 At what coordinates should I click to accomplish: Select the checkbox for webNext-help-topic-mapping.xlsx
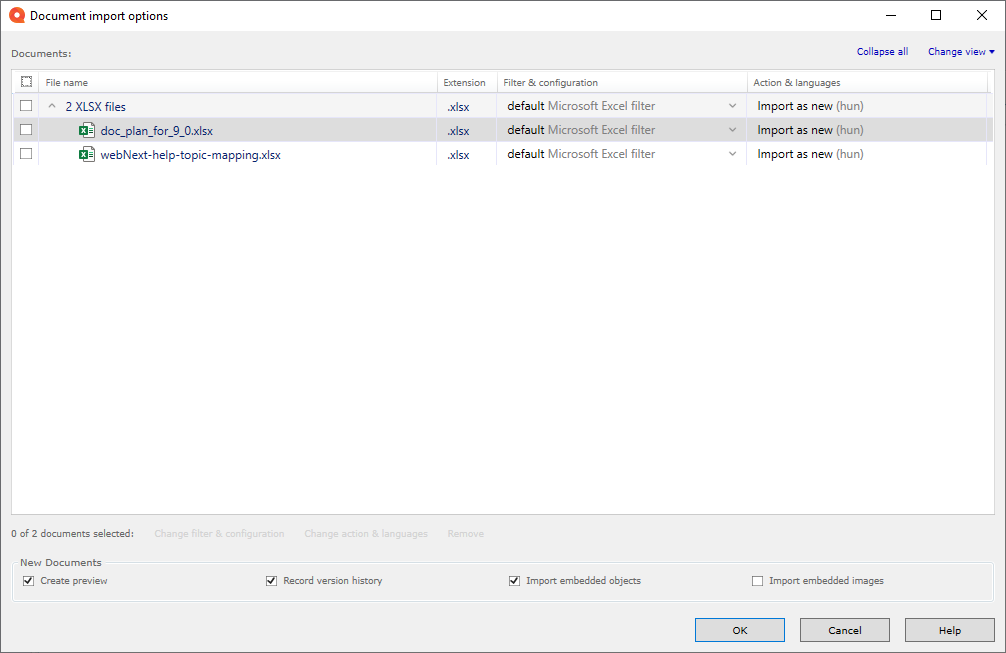coord(26,154)
